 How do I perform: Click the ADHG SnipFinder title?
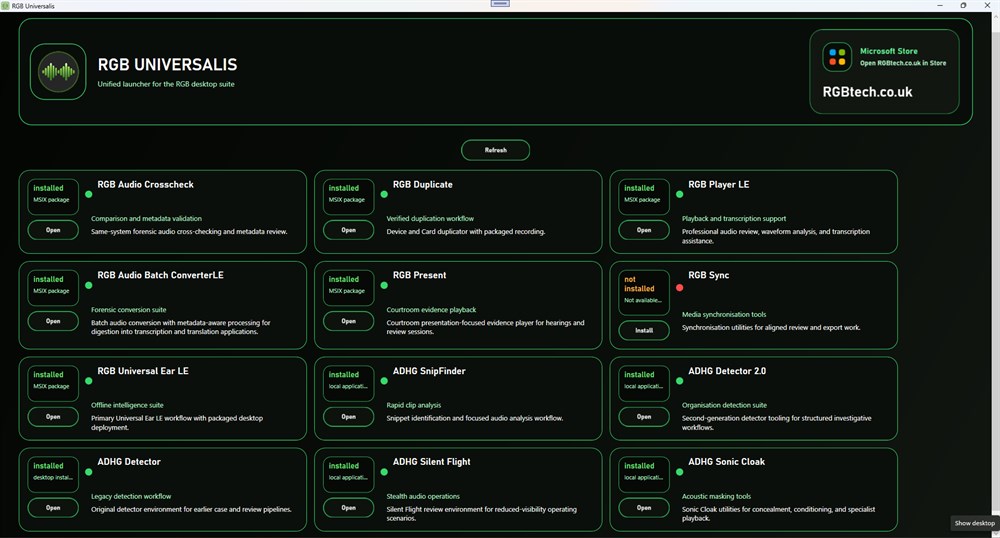click(429, 371)
